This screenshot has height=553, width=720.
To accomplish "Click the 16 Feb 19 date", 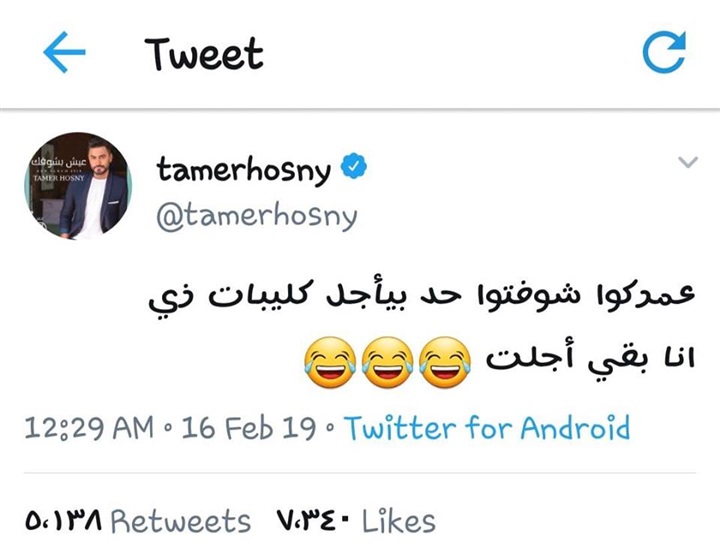I will [249, 428].
